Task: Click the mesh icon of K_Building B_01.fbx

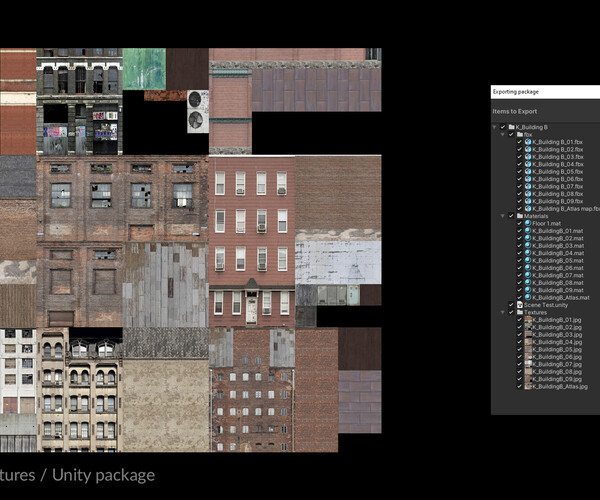Action: click(528, 142)
